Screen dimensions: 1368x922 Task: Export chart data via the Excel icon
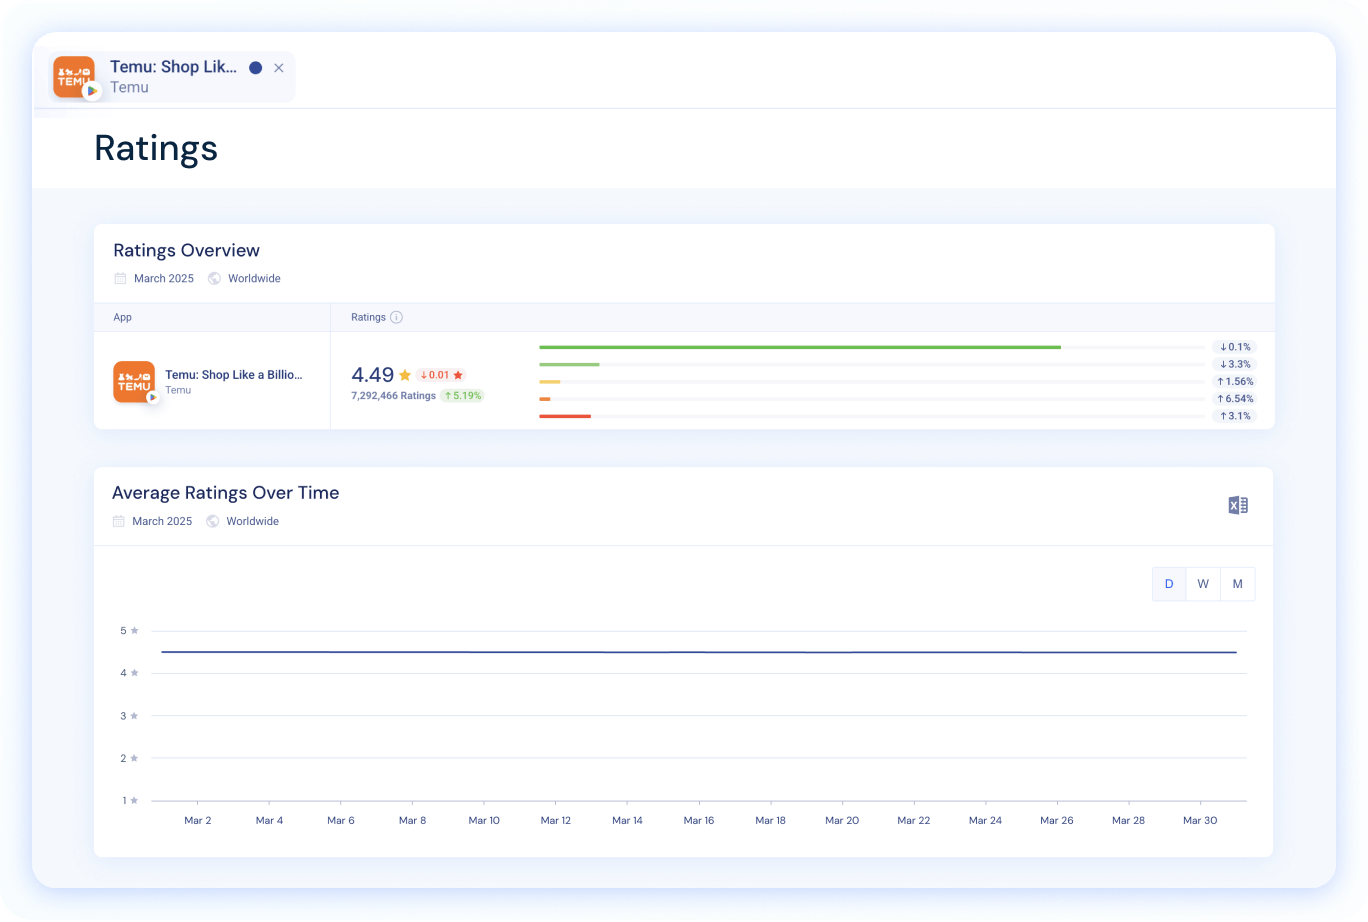(1238, 505)
